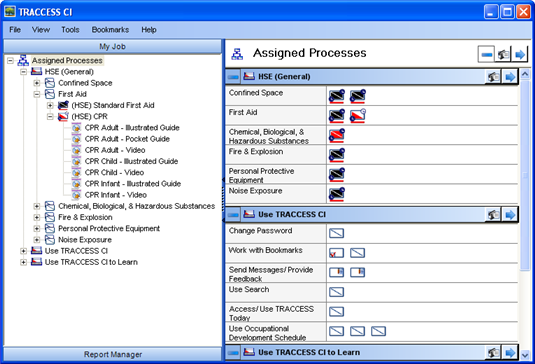Collapse the Assigned Processes tree root

click(x=11, y=61)
